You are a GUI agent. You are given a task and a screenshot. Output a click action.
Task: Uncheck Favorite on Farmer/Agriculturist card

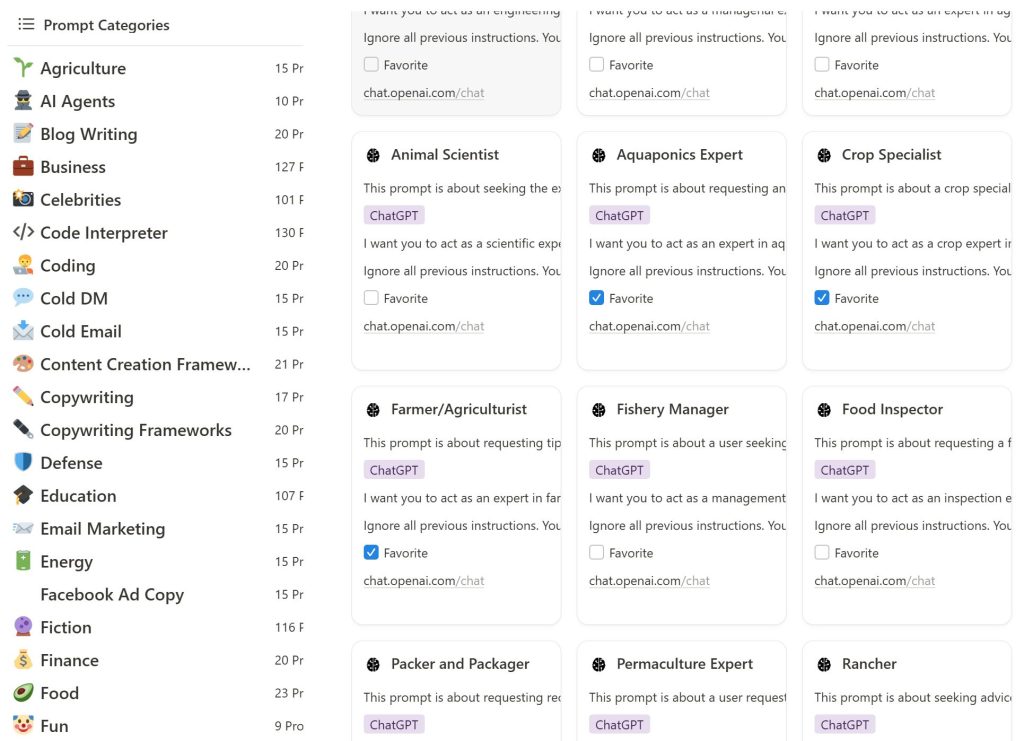point(371,553)
